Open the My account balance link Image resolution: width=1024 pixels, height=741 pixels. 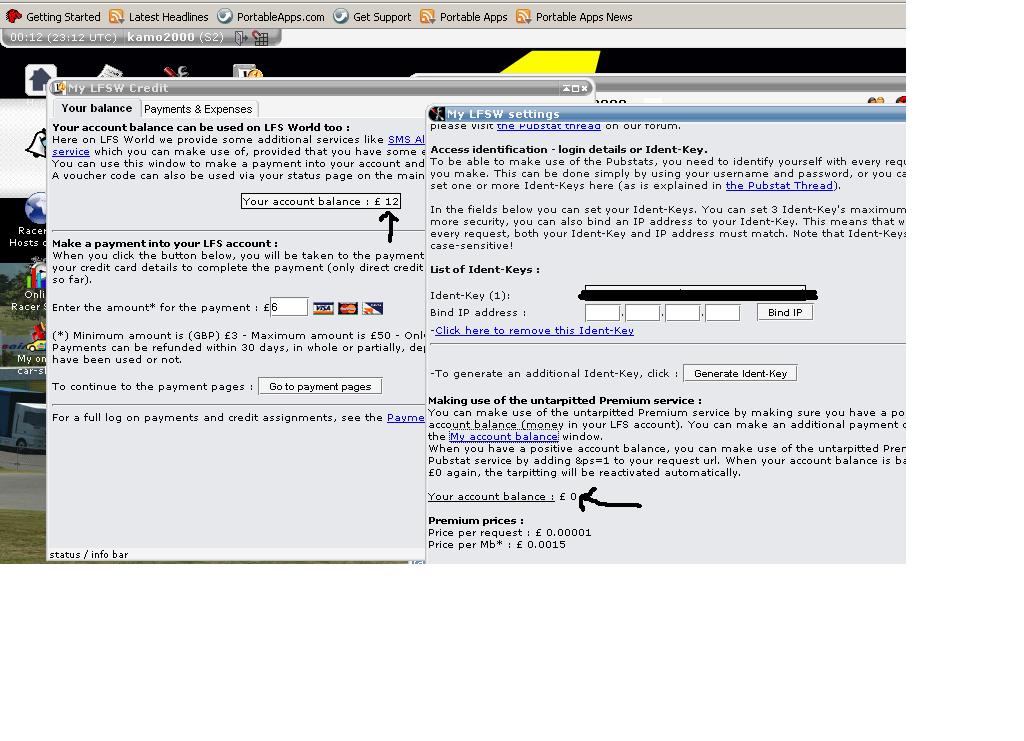click(504, 437)
